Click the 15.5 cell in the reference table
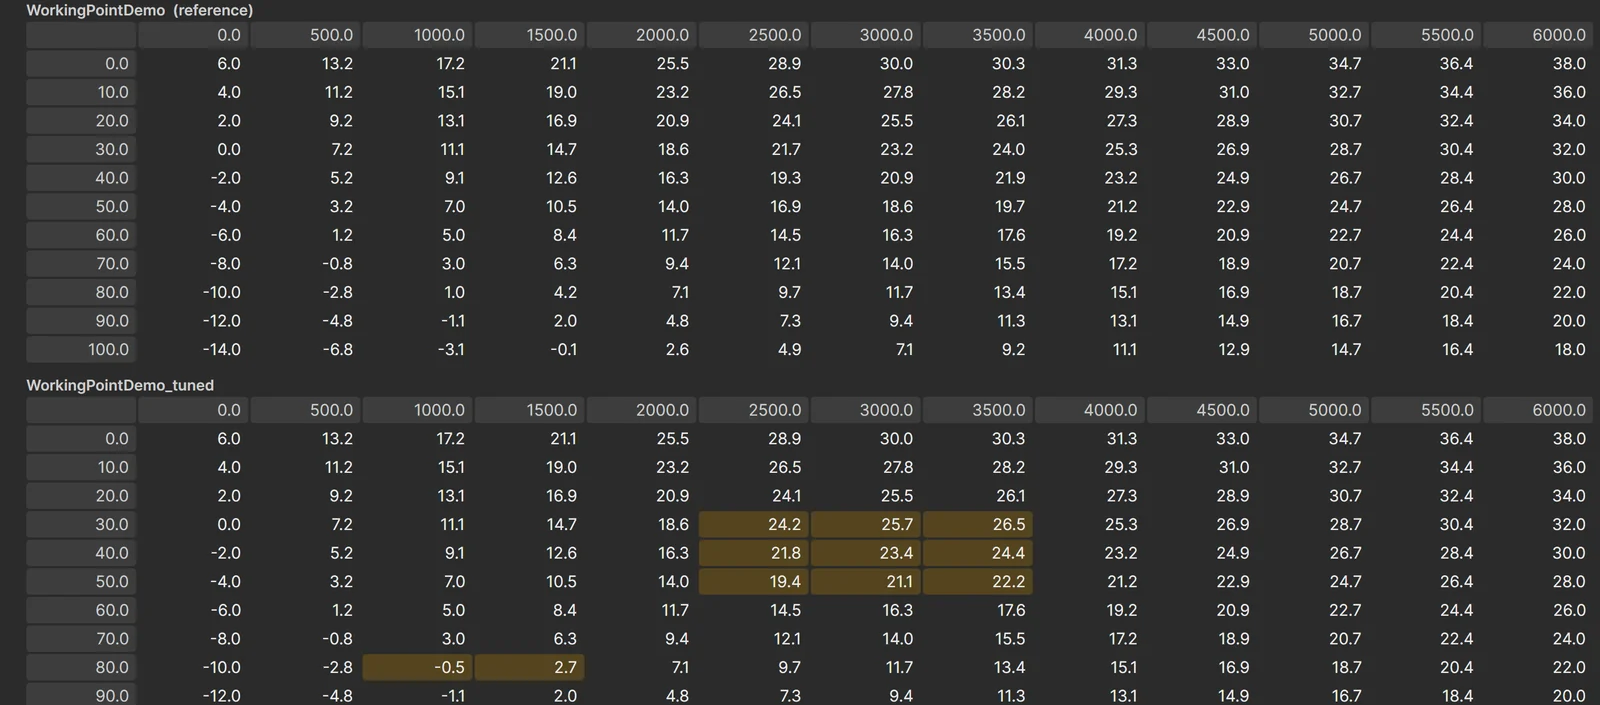This screenshot has width=1600, height=705. (x=978, y=264)
